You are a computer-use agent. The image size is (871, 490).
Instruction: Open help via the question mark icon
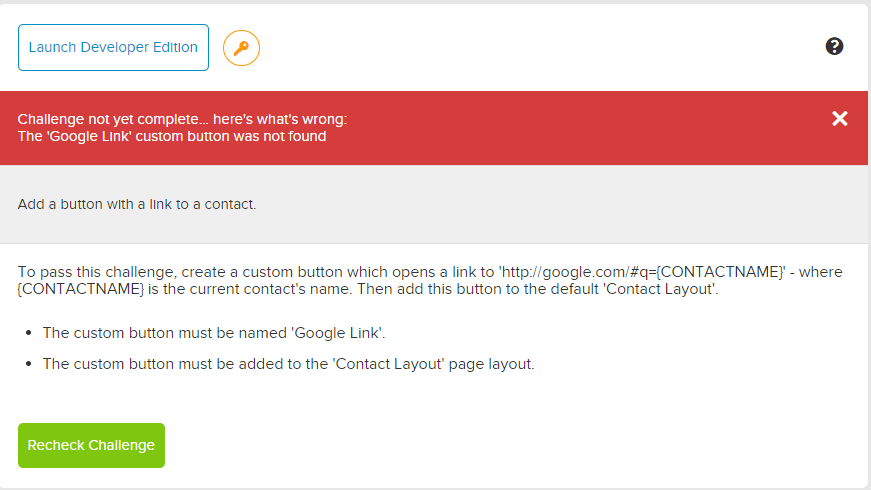click(x=835, y=46)
